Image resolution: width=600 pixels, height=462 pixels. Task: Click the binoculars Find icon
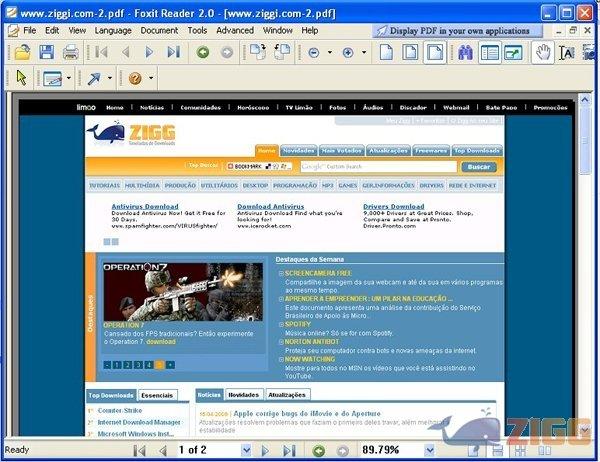click(465, 52)
